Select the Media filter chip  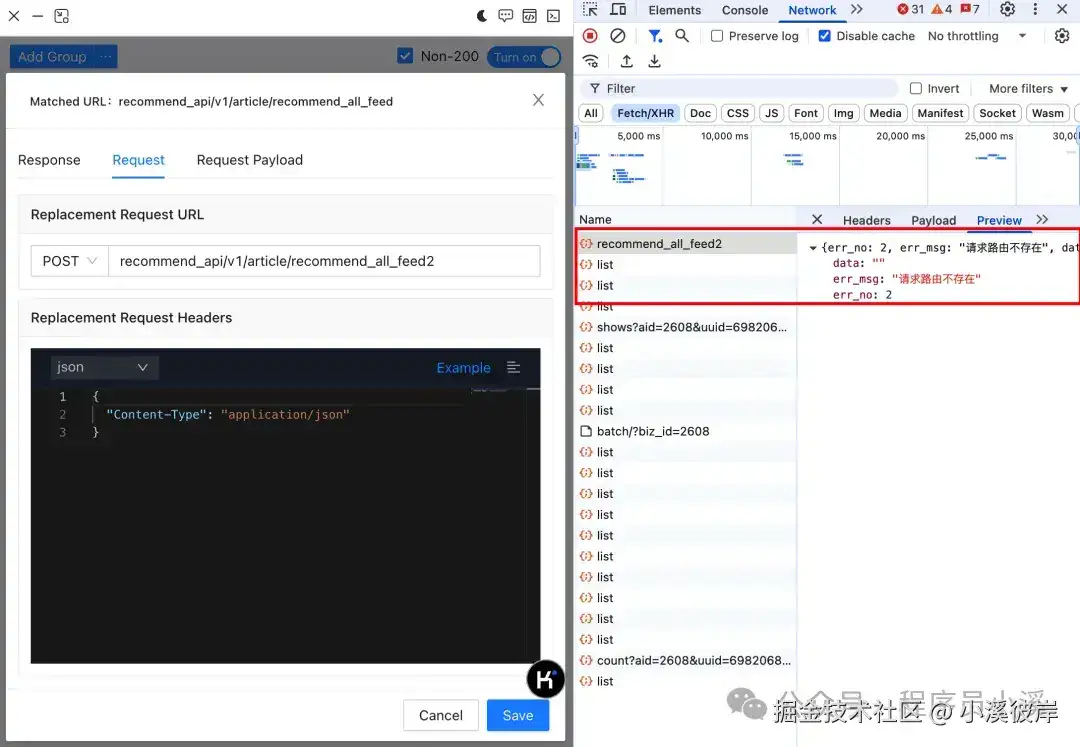coord(885,113)
